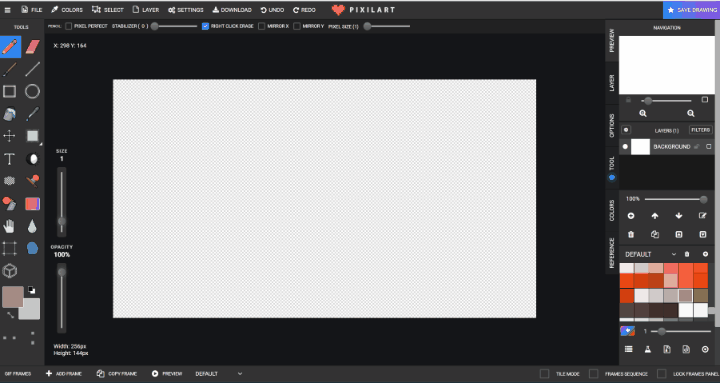
Task: Select the Pencil tool
Action: click(x=10, y=47)
